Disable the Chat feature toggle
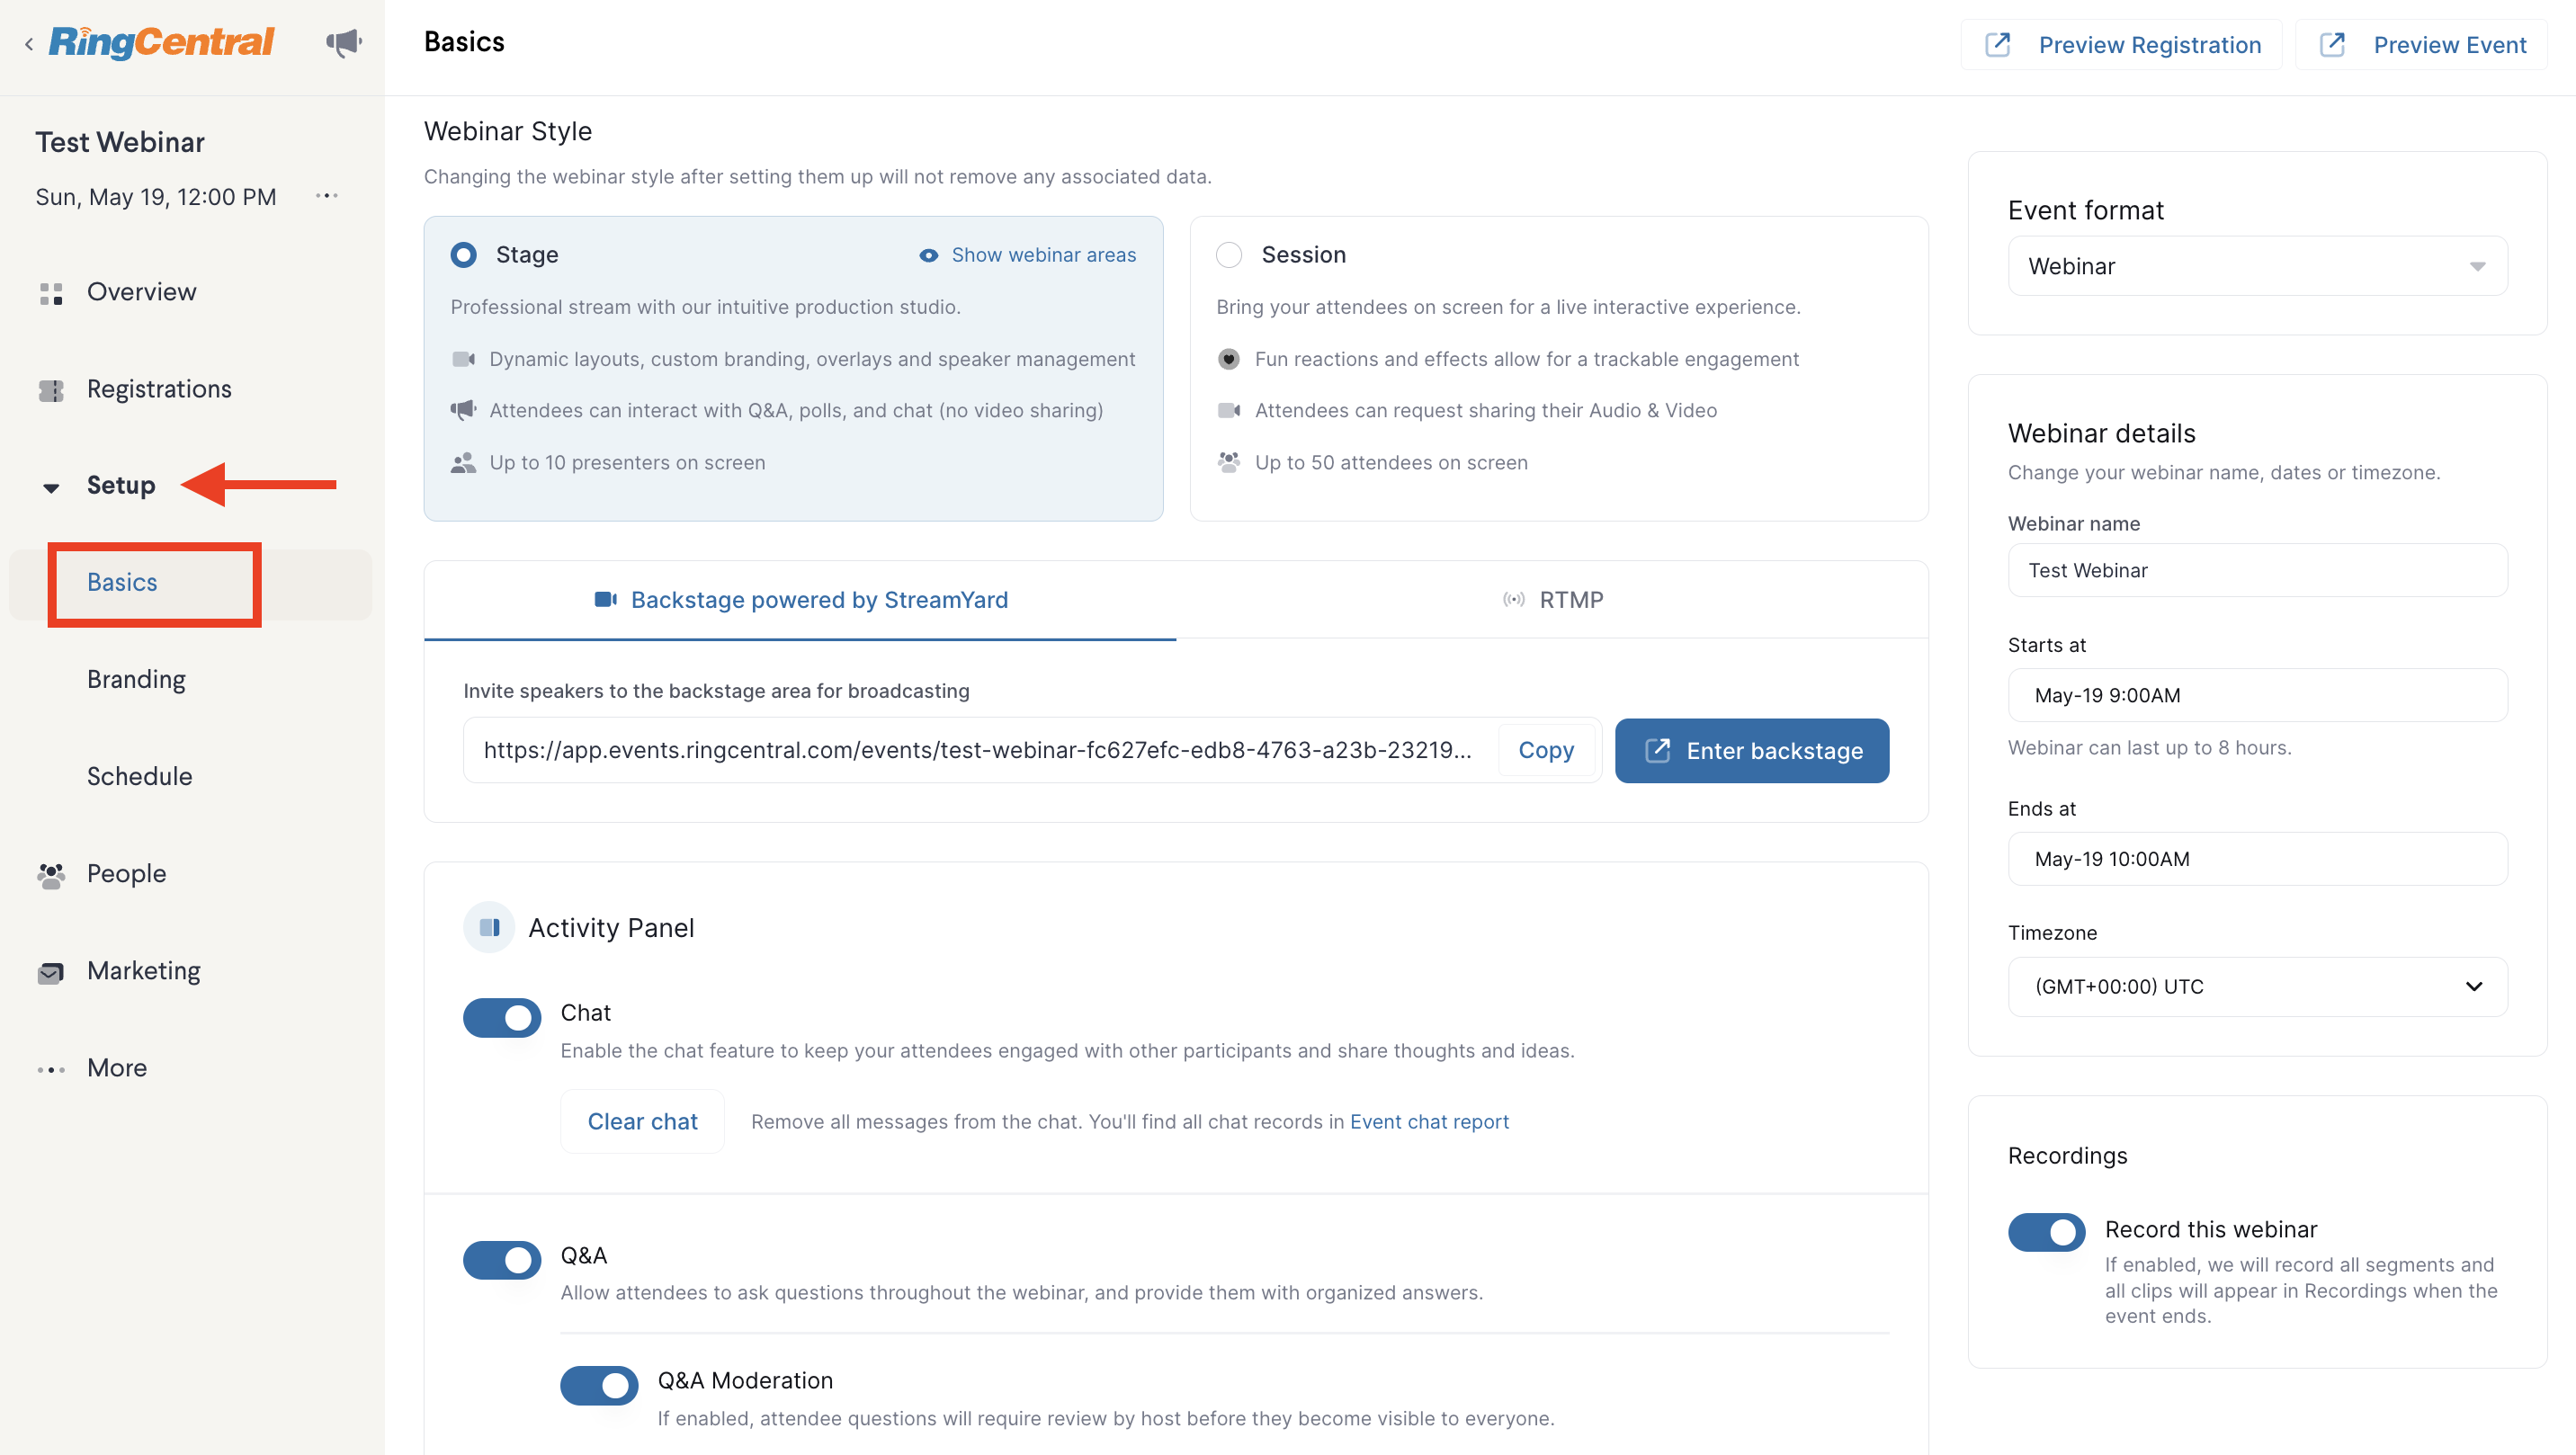Image resolution: width=2576 pixels, height=1455 pixels. pos(502,1017)
